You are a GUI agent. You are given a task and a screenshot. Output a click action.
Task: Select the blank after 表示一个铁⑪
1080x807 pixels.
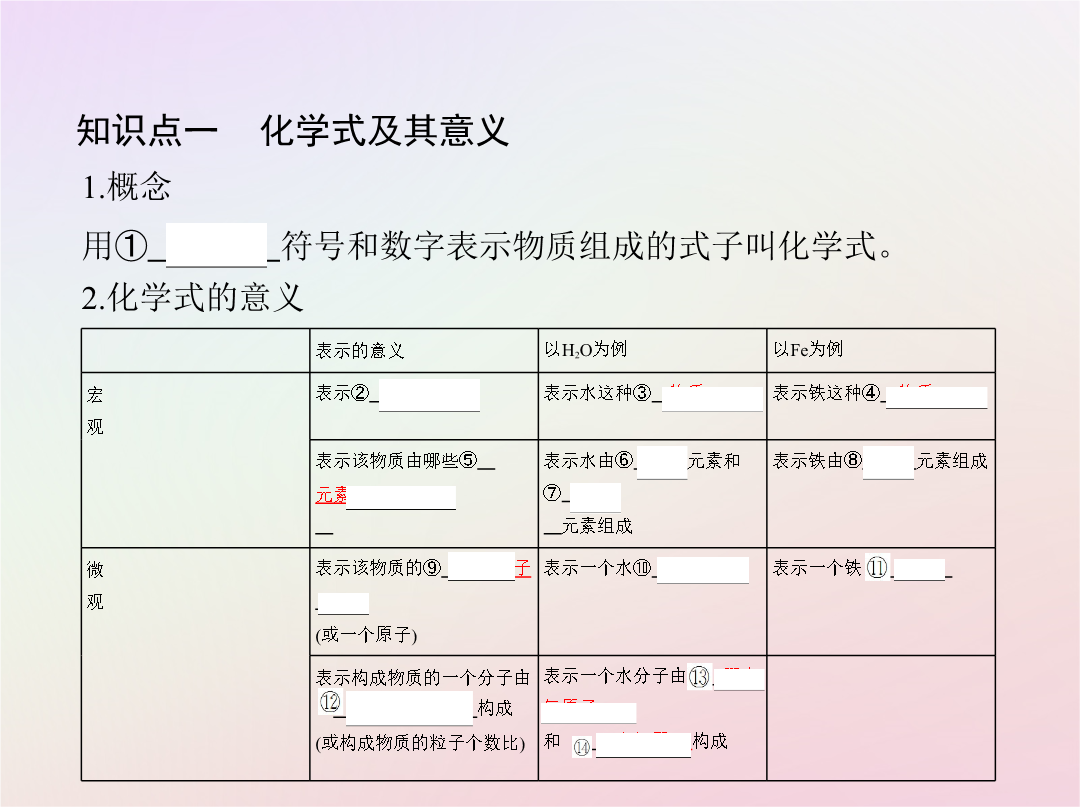click(x=919, y=570)
